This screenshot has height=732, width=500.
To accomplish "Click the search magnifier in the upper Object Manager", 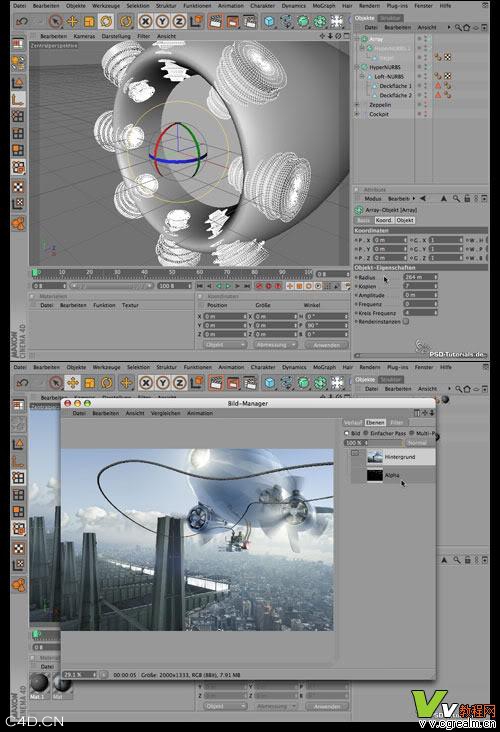I will tap(458, 28).
